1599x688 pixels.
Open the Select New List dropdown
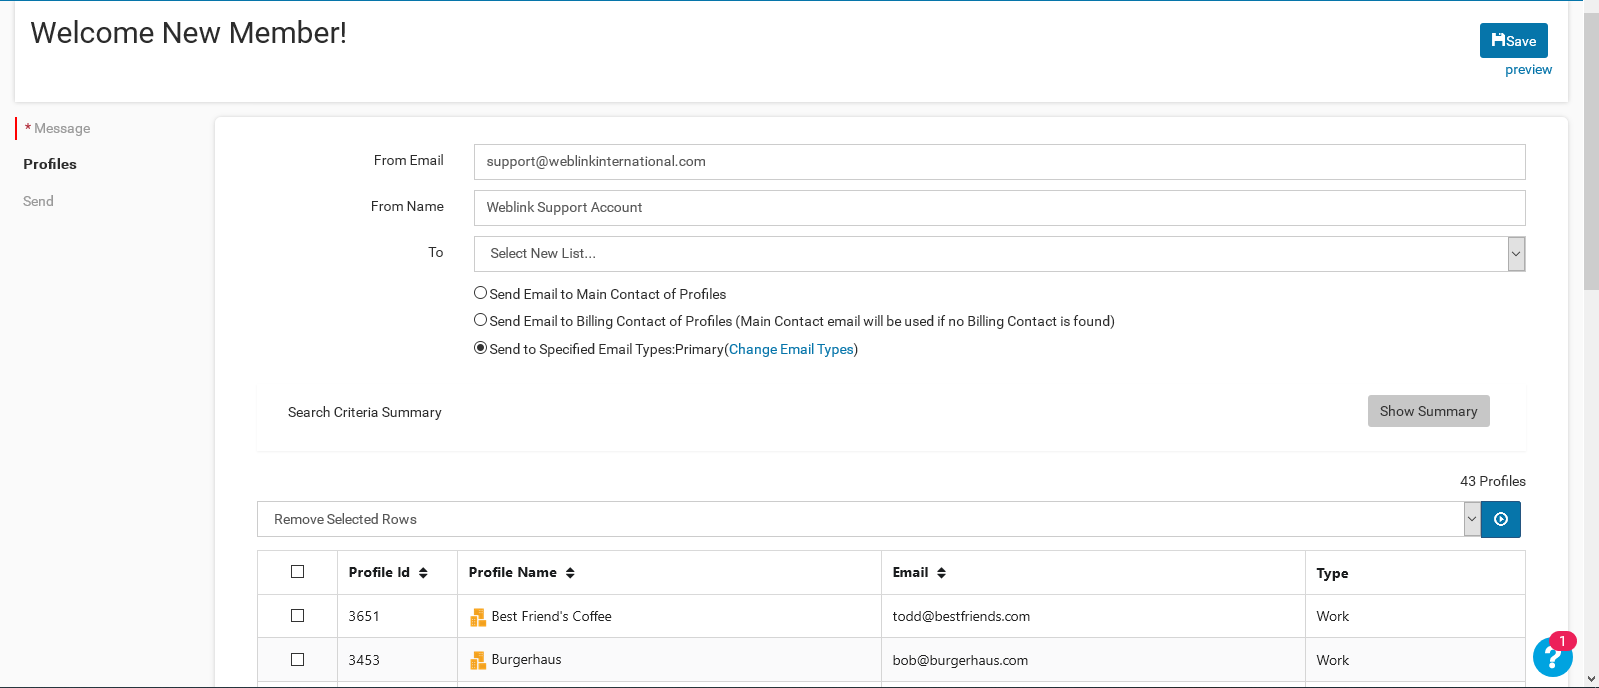coord(999,254)
